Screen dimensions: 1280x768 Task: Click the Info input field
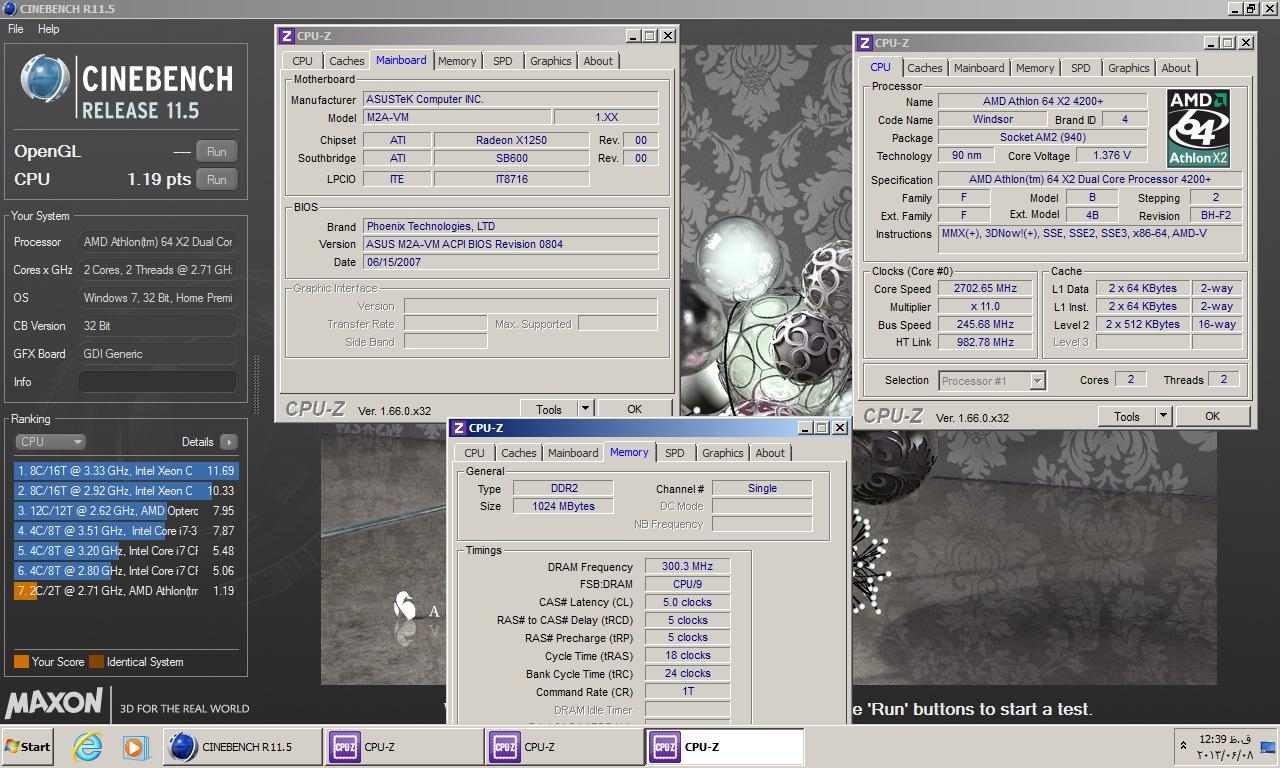(x=158, y=382)
